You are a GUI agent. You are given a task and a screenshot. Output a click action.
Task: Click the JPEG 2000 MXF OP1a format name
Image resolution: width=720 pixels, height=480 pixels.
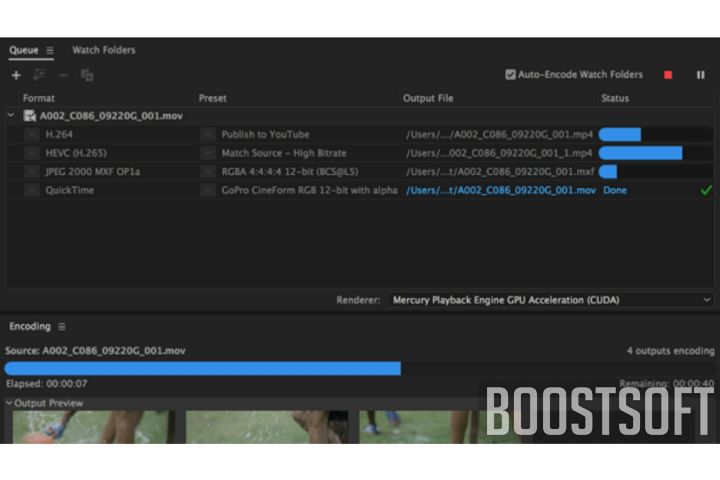coord(92,171)
